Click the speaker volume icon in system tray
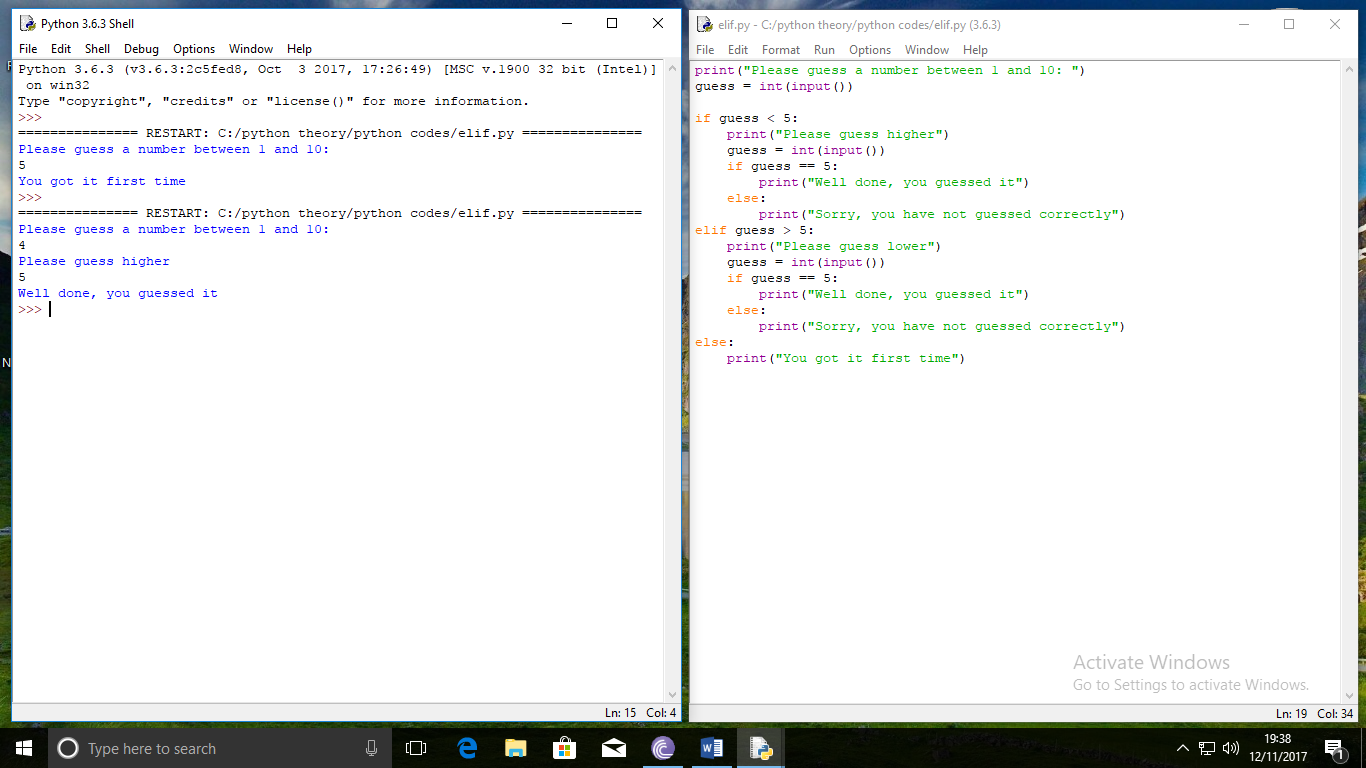The image size is (1366, 768). (1229, 747)
